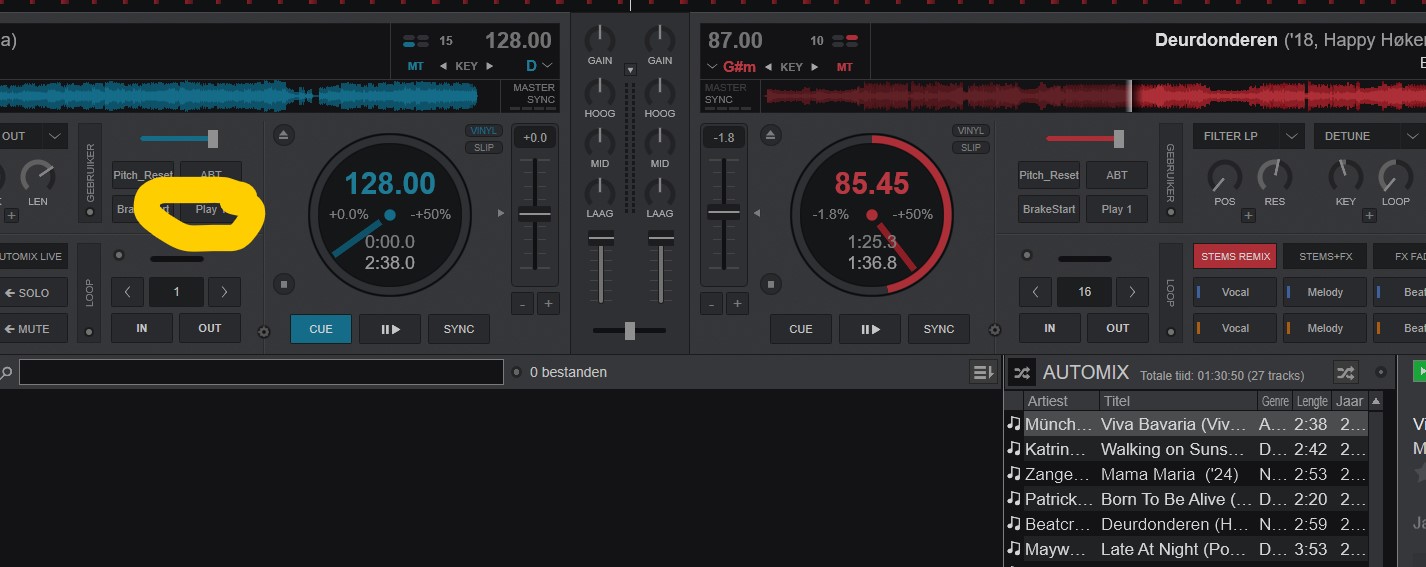The image size is (1426, 567).
Task: Toggle SLIP mode on the blue deck
Action: coord(484,148)
